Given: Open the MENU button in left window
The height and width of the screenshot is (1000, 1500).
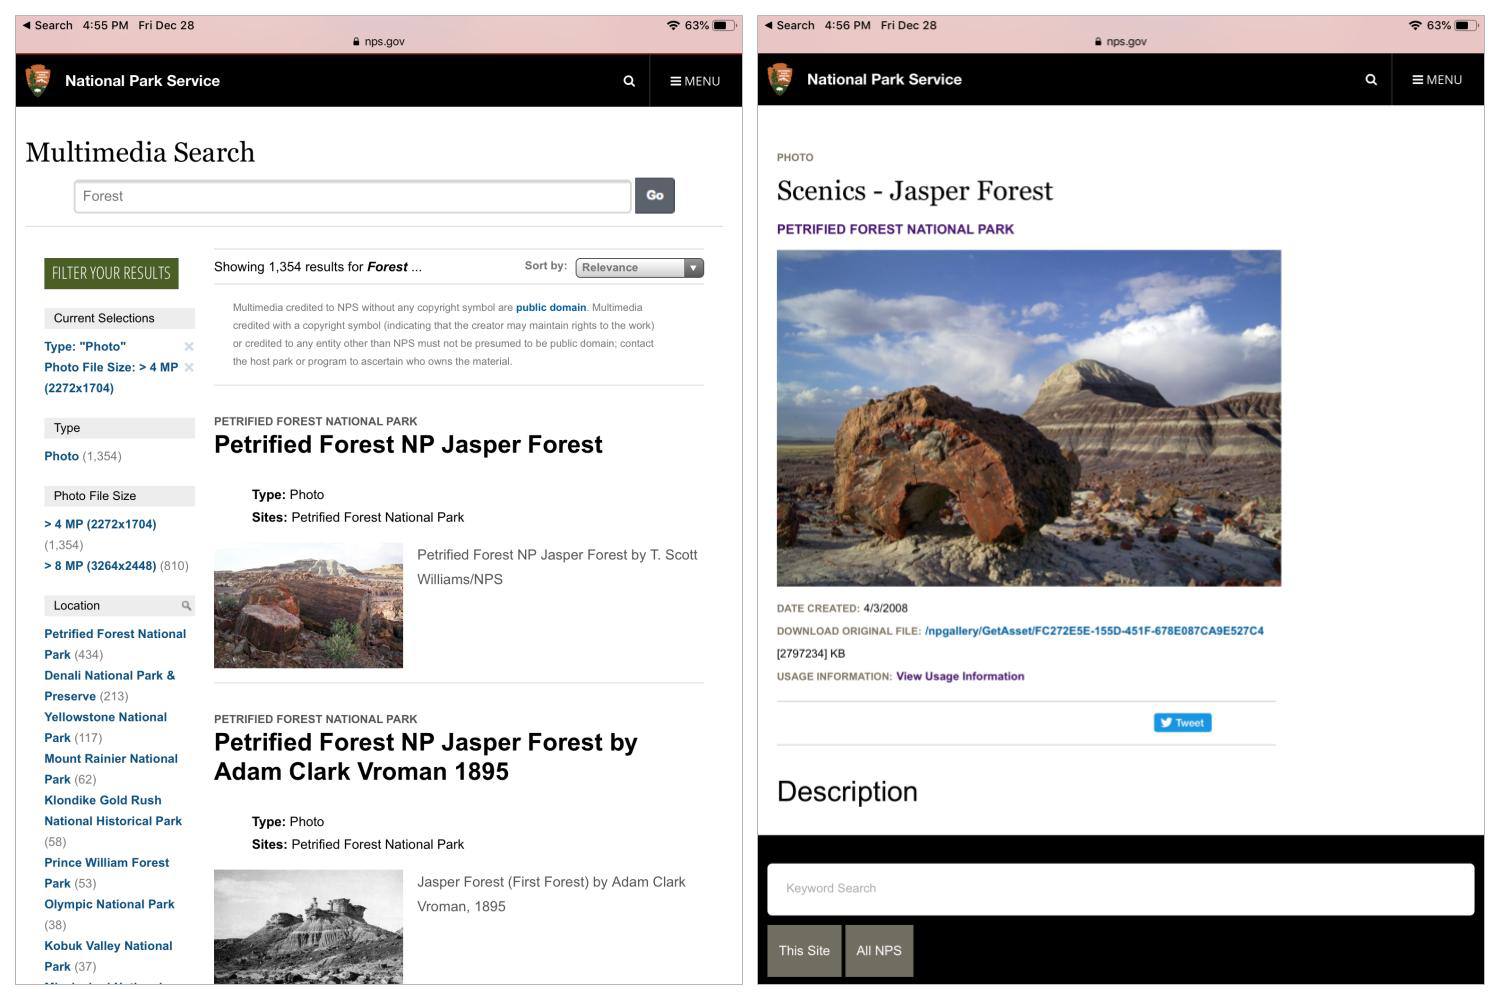Looking at the screenshot, I should point(695,81).
